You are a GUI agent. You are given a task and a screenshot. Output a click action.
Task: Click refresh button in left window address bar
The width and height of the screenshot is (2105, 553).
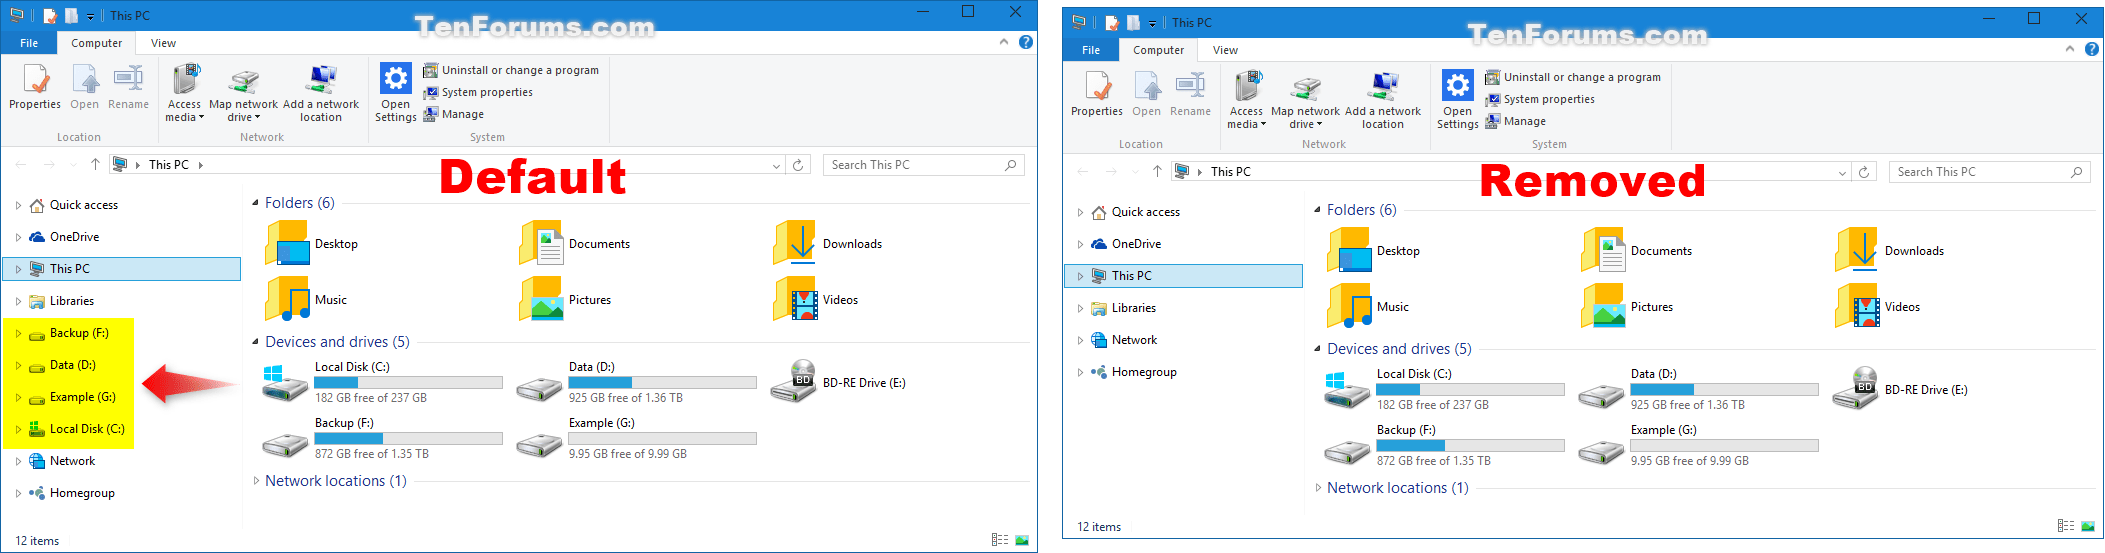coord(798,165)
